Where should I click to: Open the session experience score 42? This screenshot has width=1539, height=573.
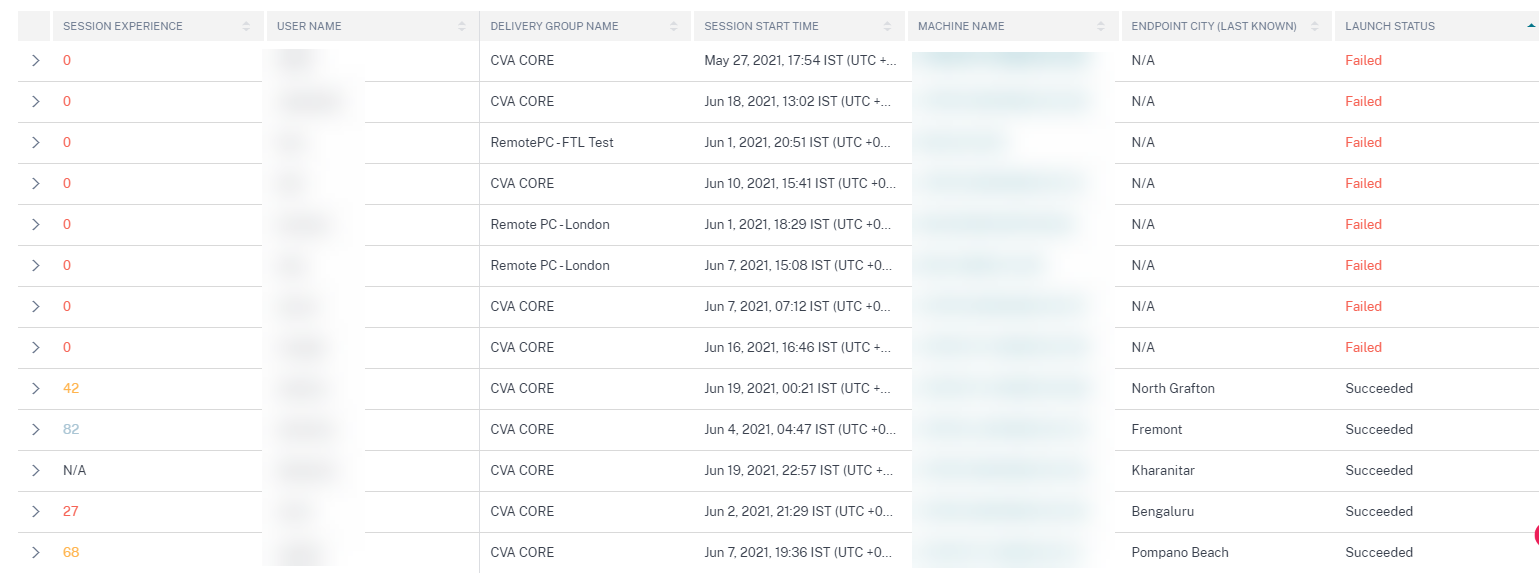pos(71,389)
